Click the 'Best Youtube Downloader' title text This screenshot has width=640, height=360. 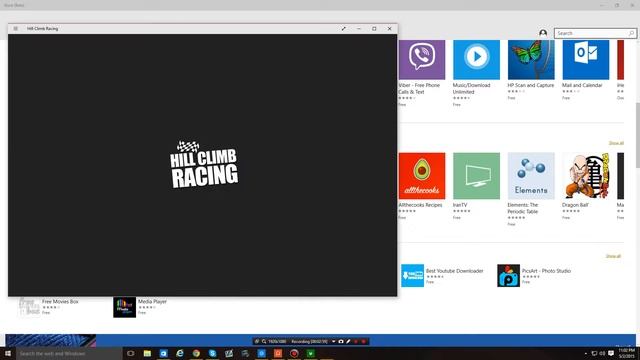(x=454, y=271)
